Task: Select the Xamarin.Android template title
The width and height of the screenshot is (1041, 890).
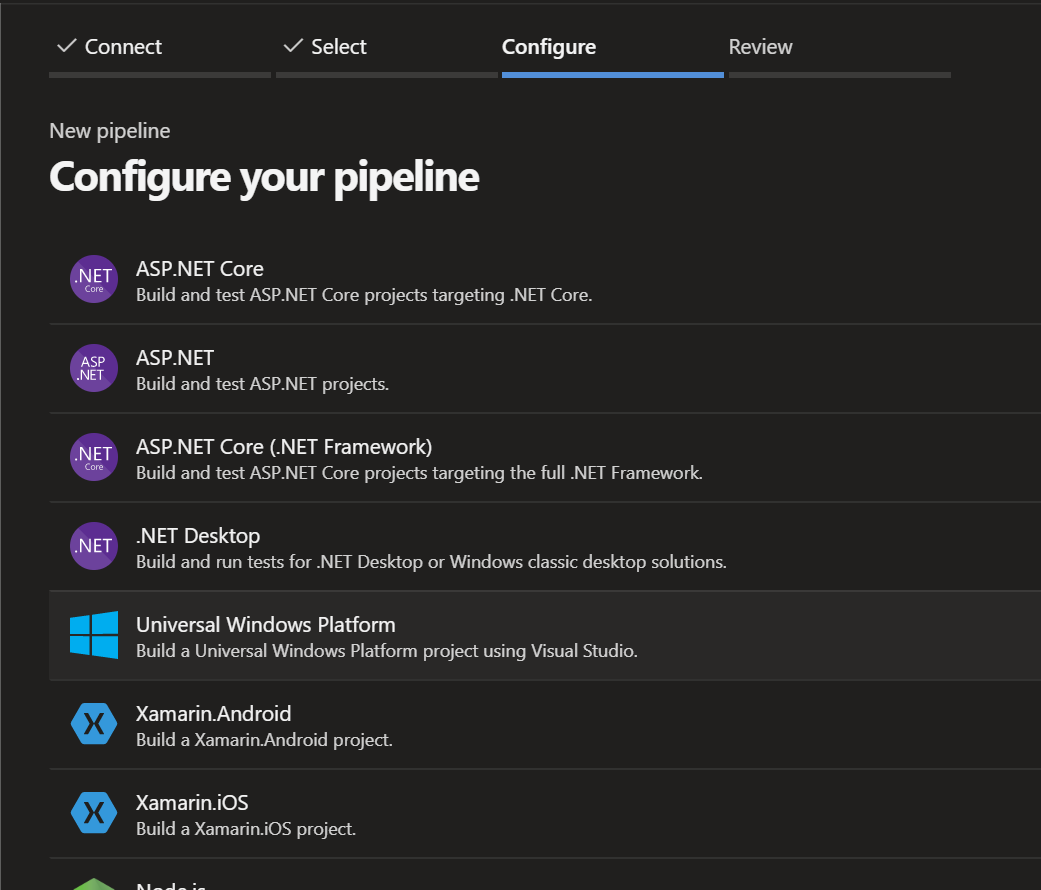Action: [214, 714]
